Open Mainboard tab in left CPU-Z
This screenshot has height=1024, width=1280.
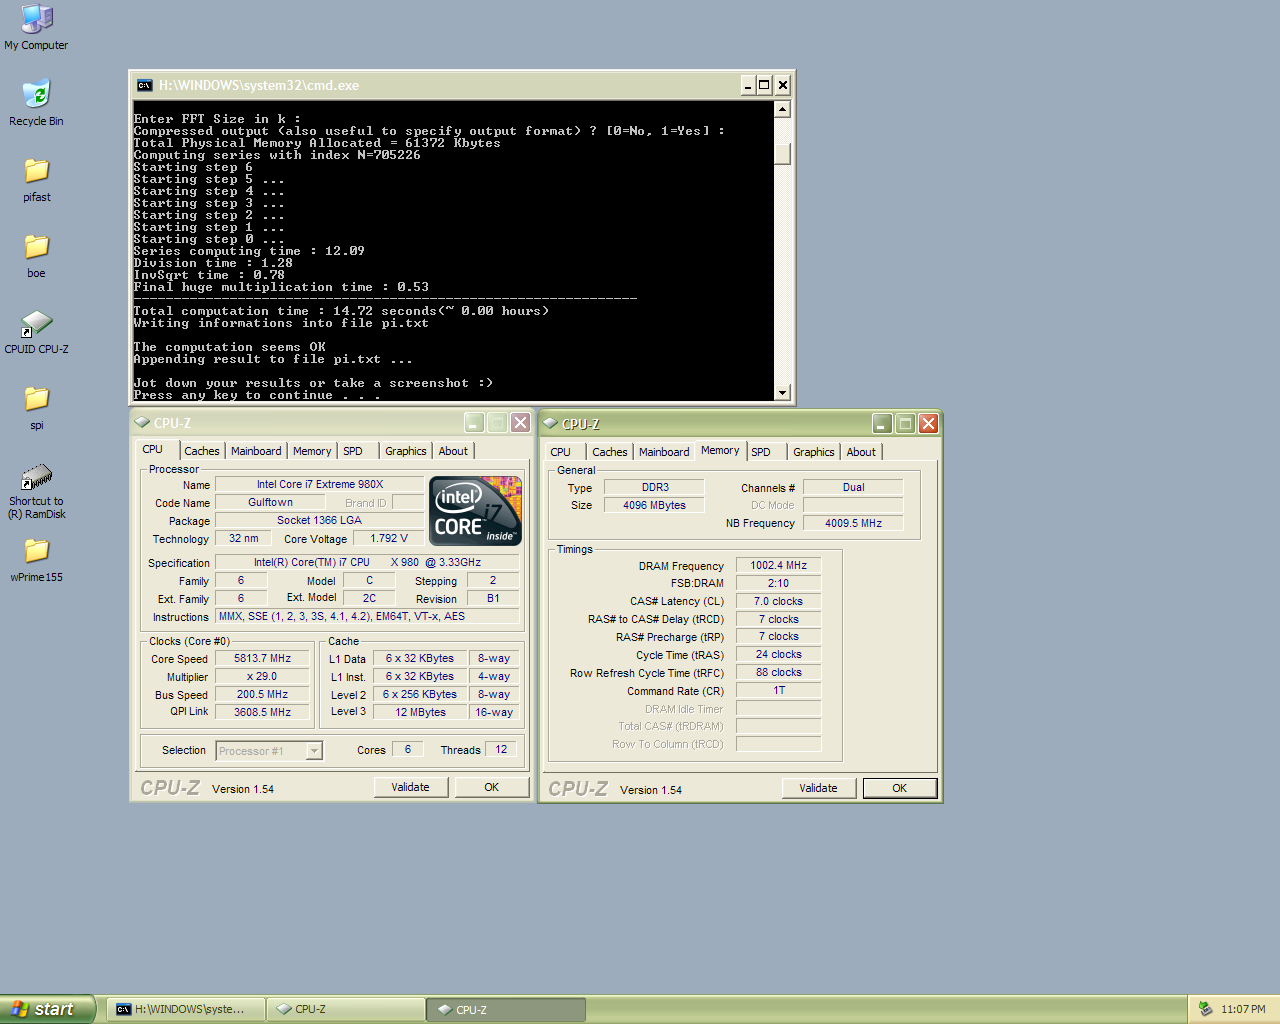pos(256,451)
